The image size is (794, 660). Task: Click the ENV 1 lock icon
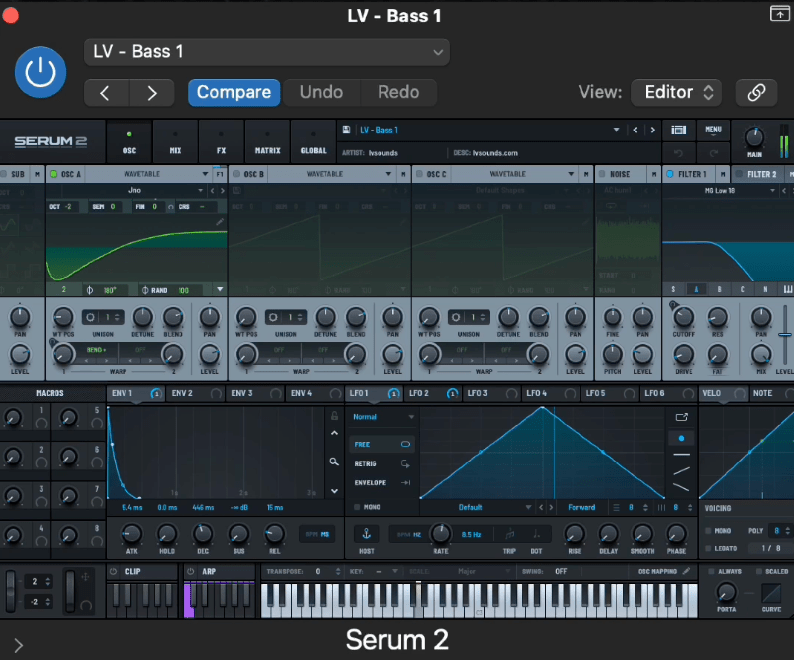pos(334,416)
